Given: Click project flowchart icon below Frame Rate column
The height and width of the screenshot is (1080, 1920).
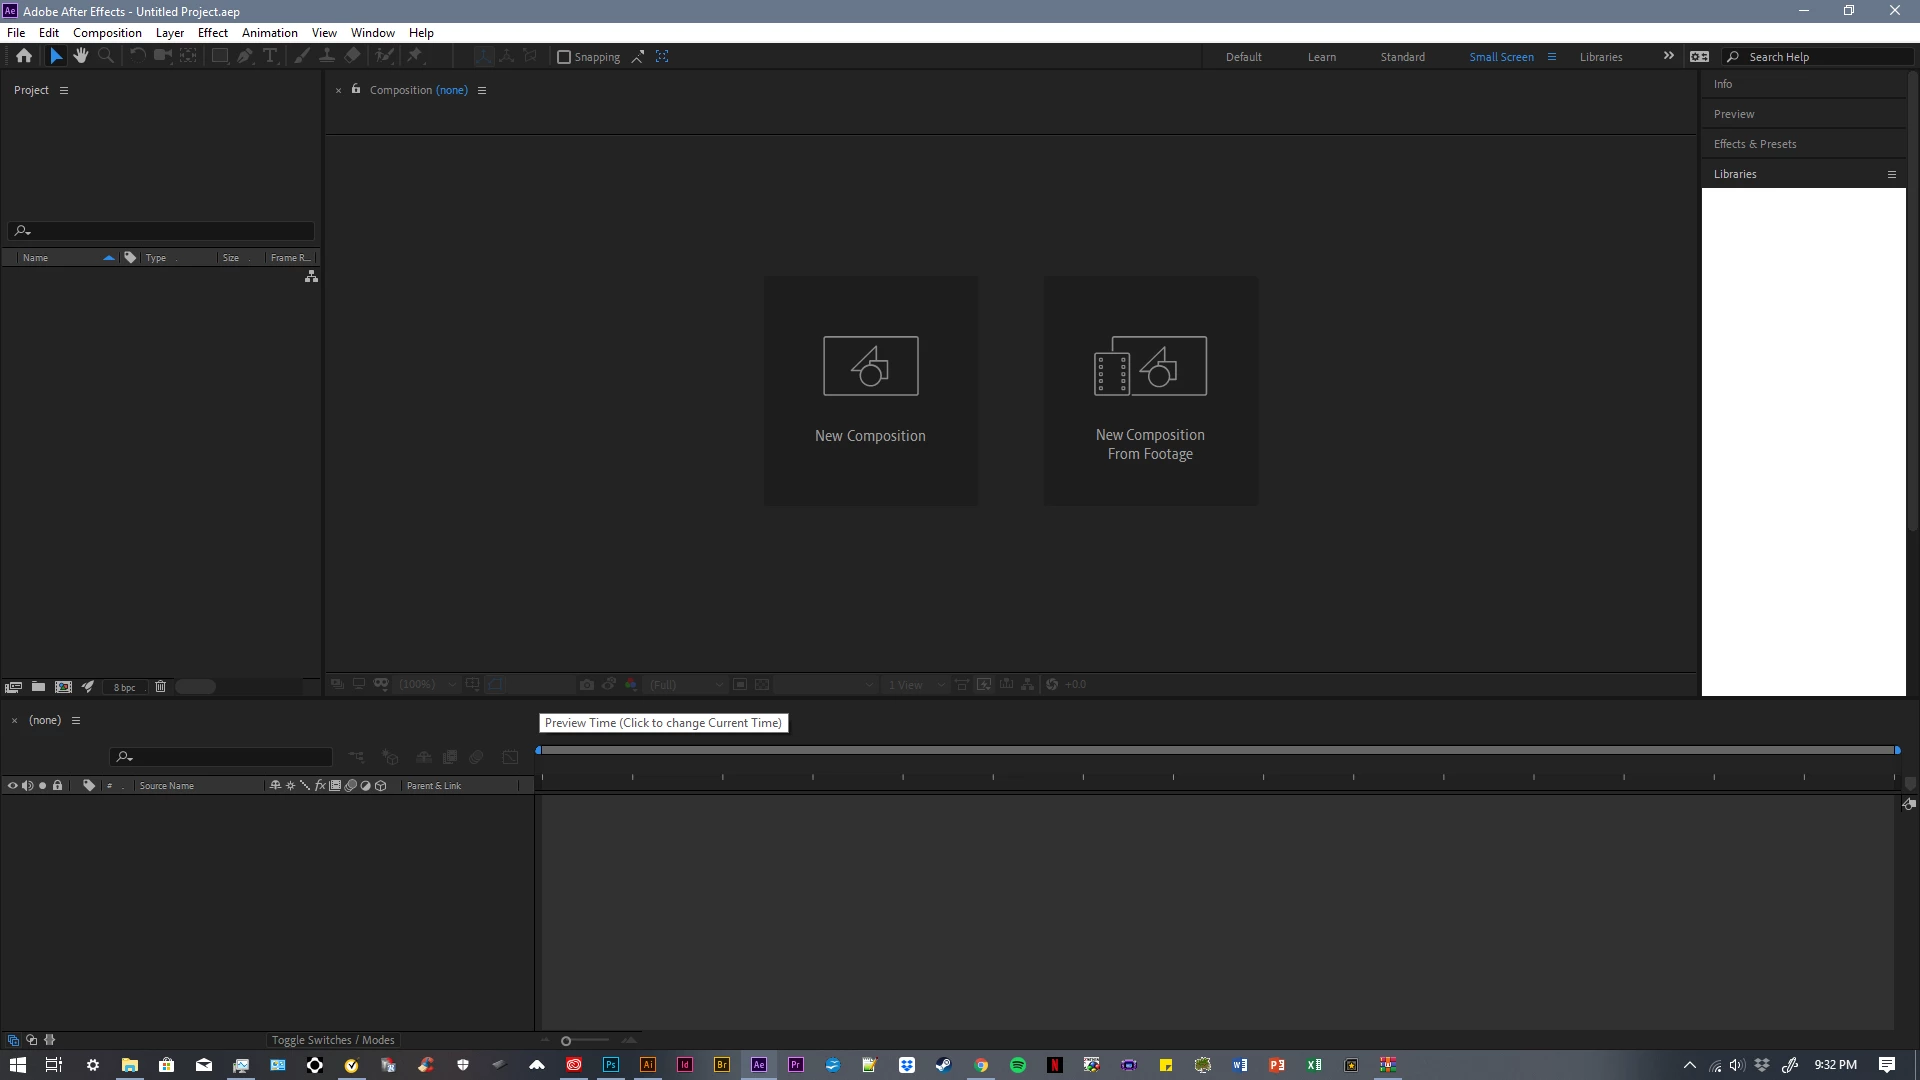Looking at the screenshot, I should (x=311, y=277).
